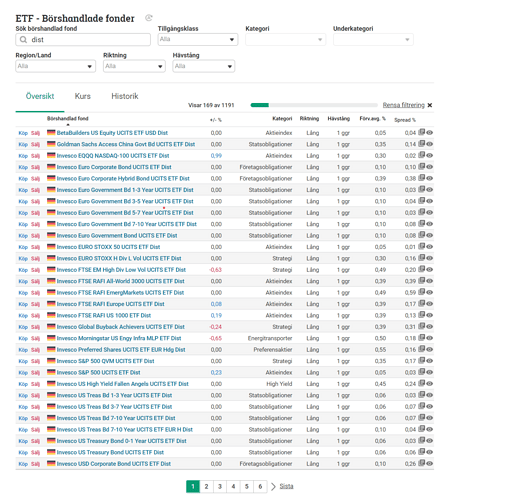This screenshot has width=505, height=500.
Task: Click the document icon on Invesco EQQQ NASDAQ-100 row
Action: 421,155
